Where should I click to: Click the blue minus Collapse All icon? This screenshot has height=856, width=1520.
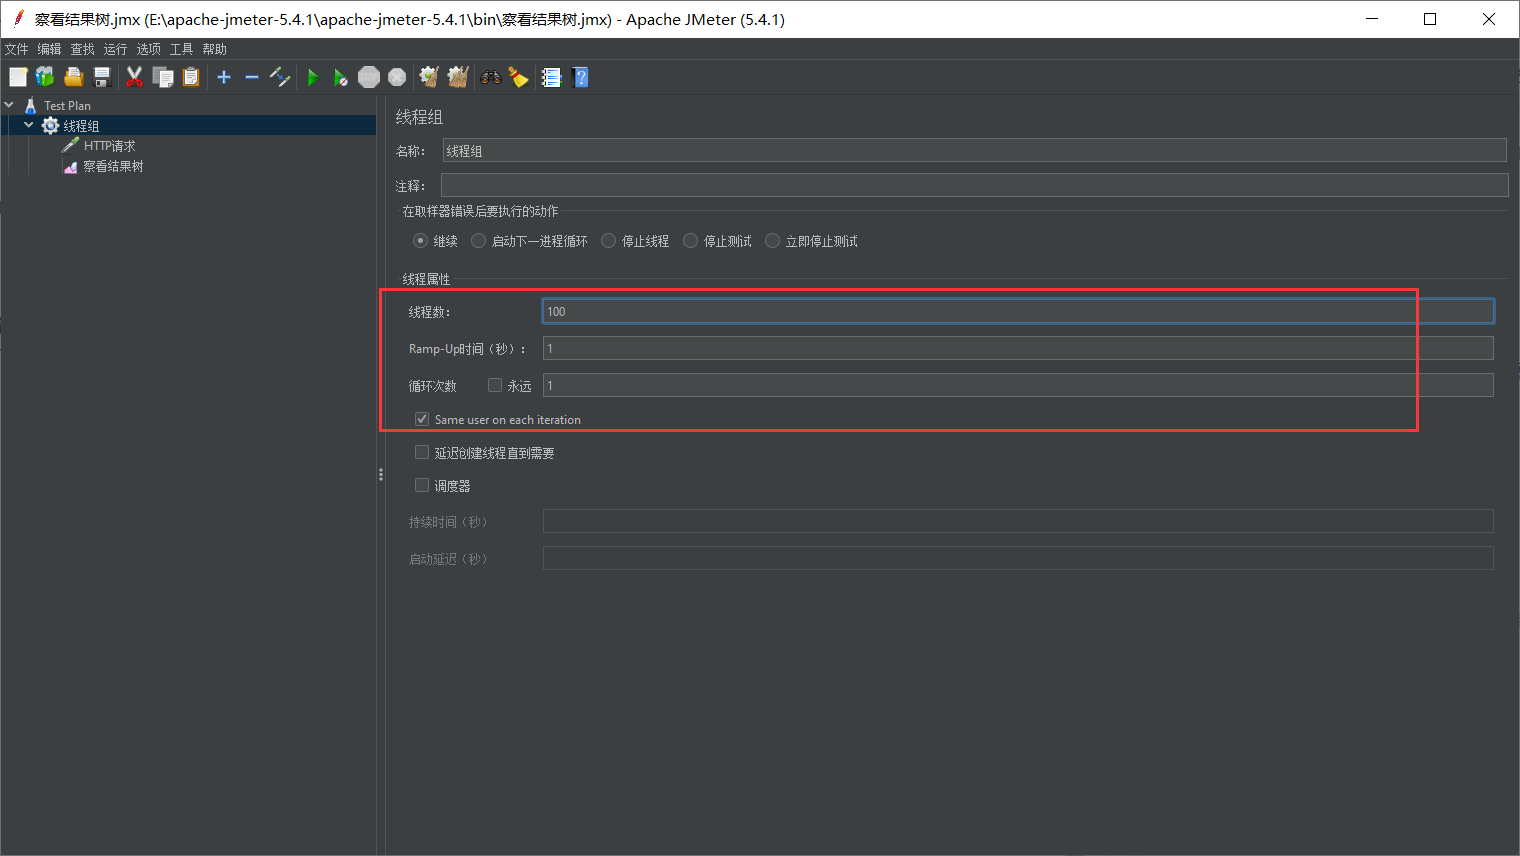(x=252, y=77)
